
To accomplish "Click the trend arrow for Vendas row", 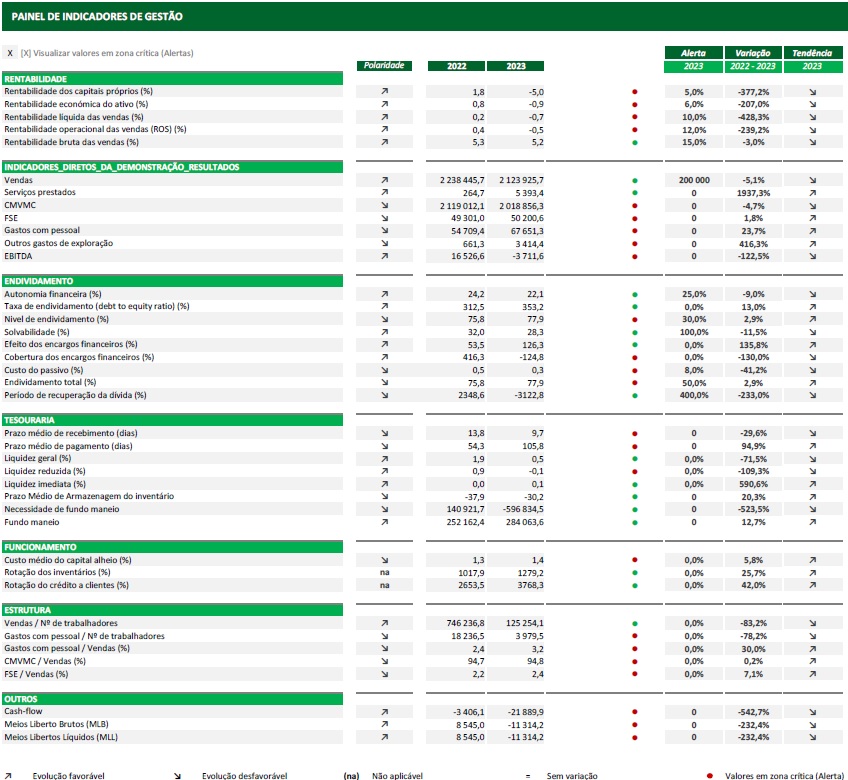I will click(812, 180).
